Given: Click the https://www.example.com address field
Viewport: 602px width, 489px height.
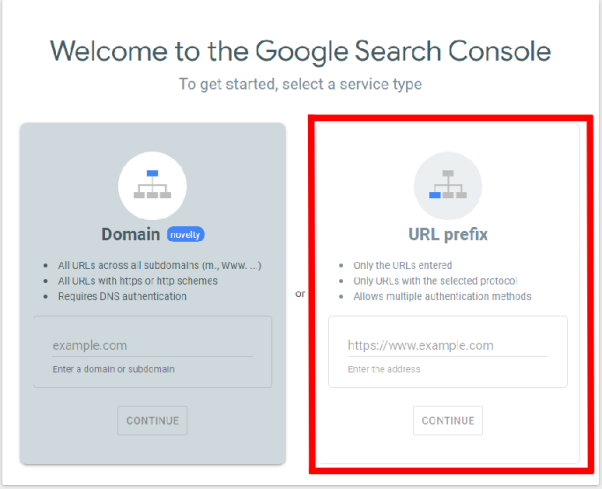Looking at the screenshot, I should coord(448,345).
